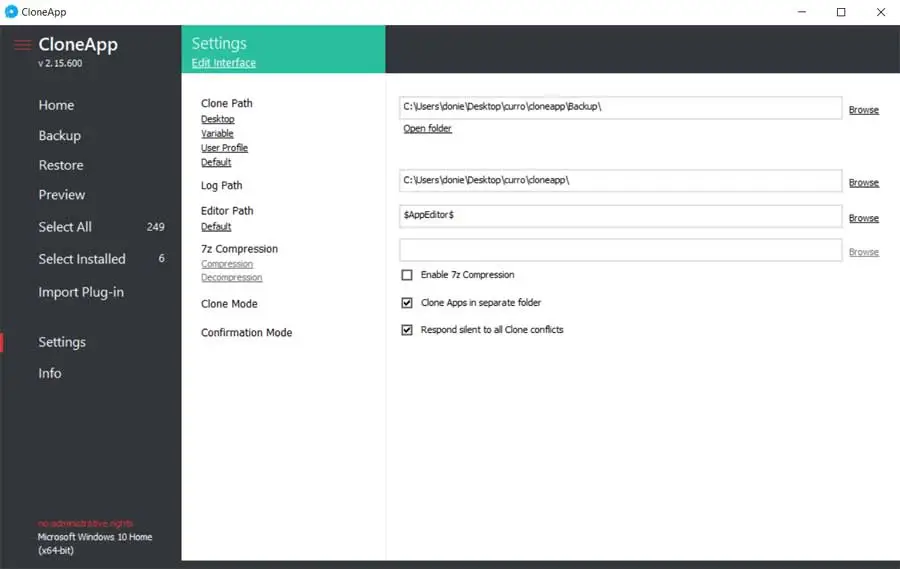This screenshot has width=900, height=569.
Task: Click the Confirmation Mode label
Action: [246, 332]
